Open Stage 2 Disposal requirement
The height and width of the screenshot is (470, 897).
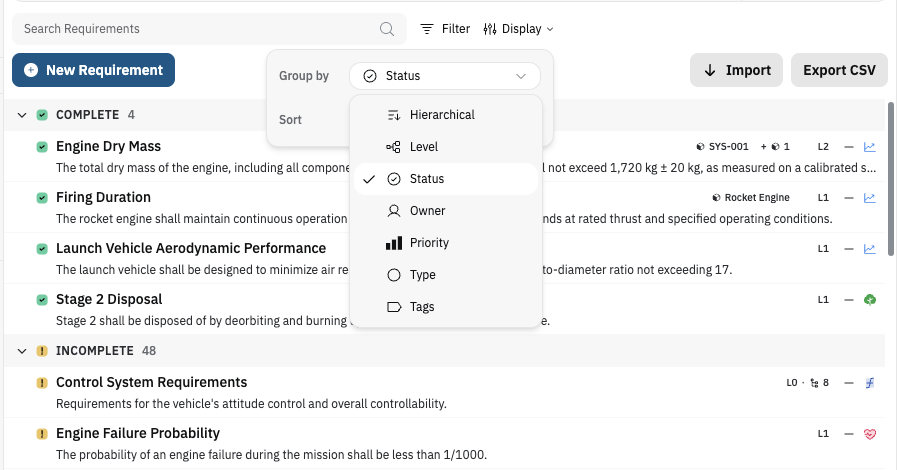coord(109,299)
